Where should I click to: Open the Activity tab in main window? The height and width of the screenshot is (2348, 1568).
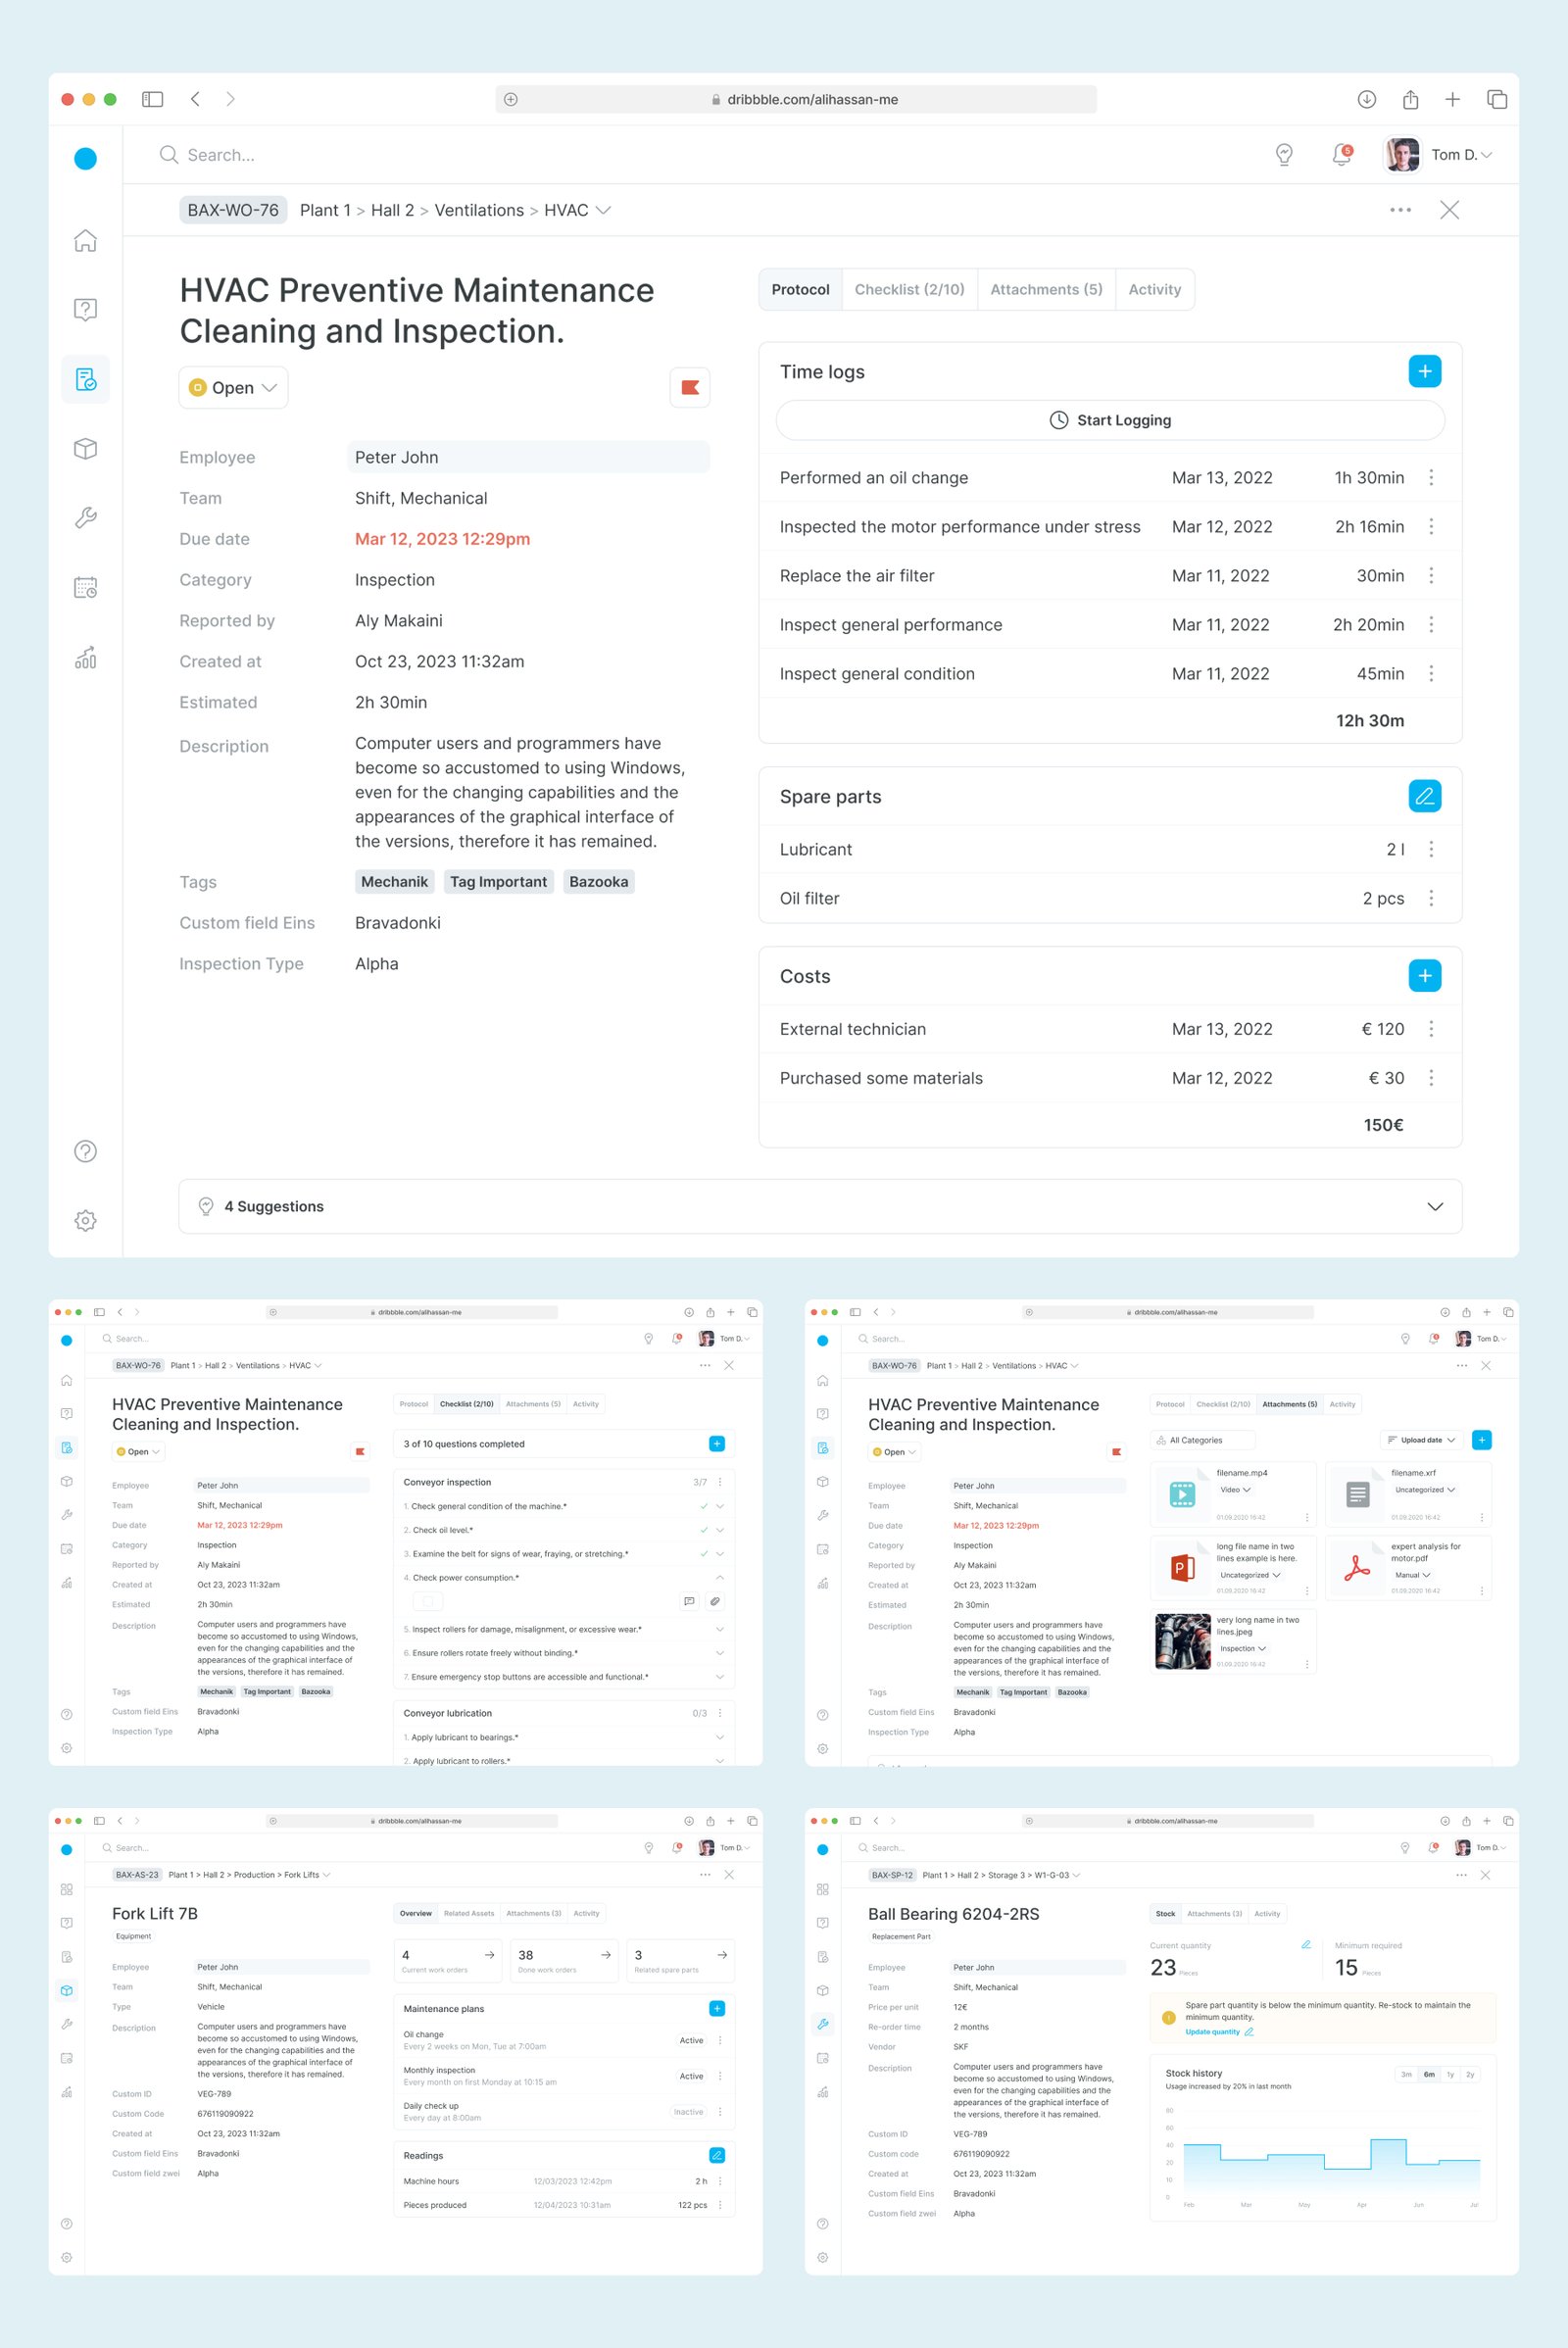(1154, 290)
